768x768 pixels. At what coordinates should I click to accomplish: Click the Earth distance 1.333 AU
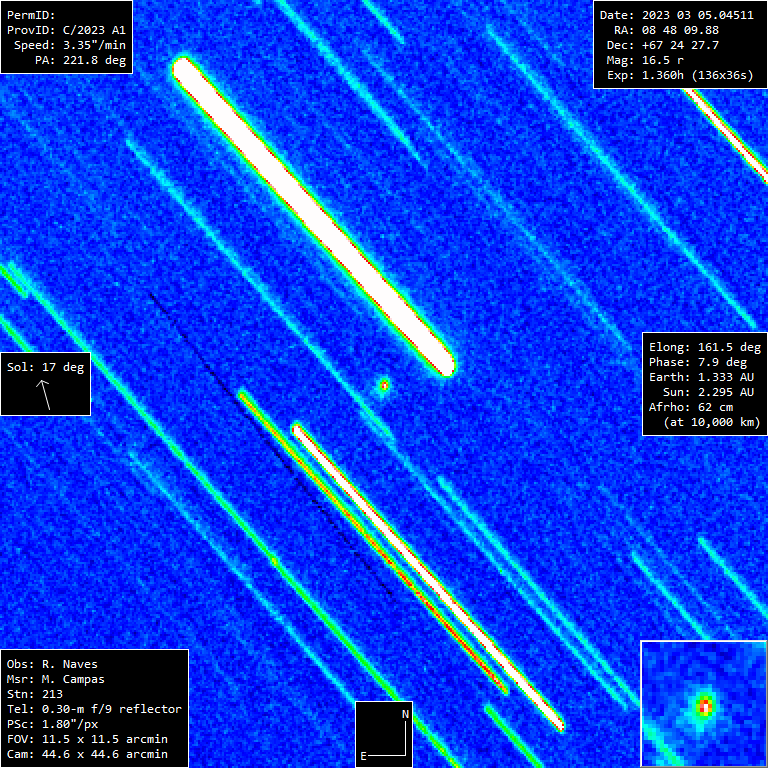coord(726,377)
